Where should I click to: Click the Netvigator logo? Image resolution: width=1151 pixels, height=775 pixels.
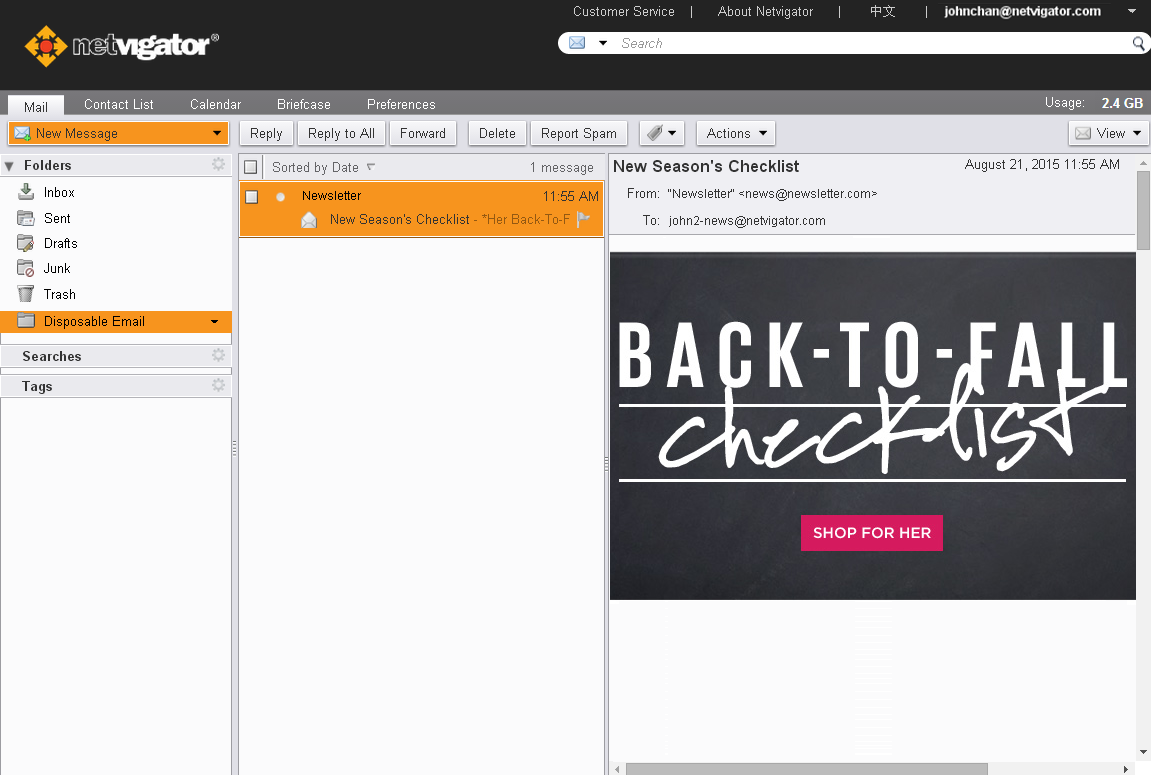click(122, 45)
